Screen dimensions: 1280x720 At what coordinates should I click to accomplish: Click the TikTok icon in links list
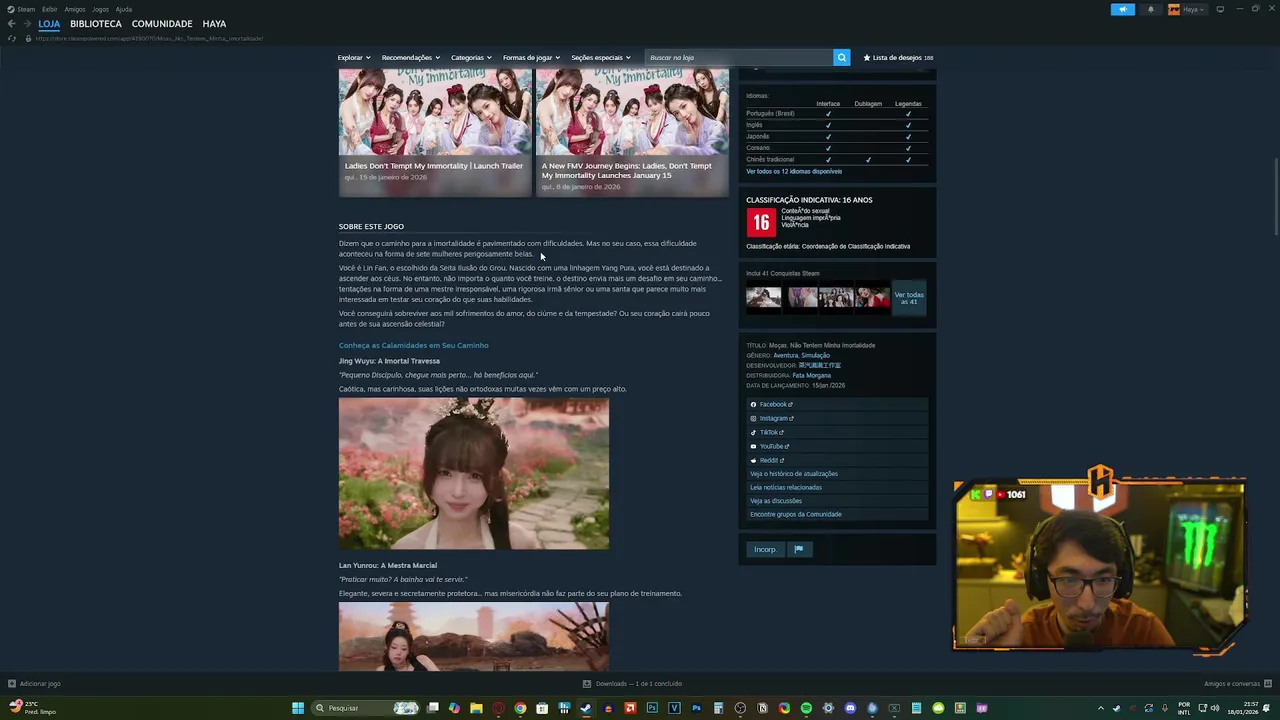coord(753,432)
